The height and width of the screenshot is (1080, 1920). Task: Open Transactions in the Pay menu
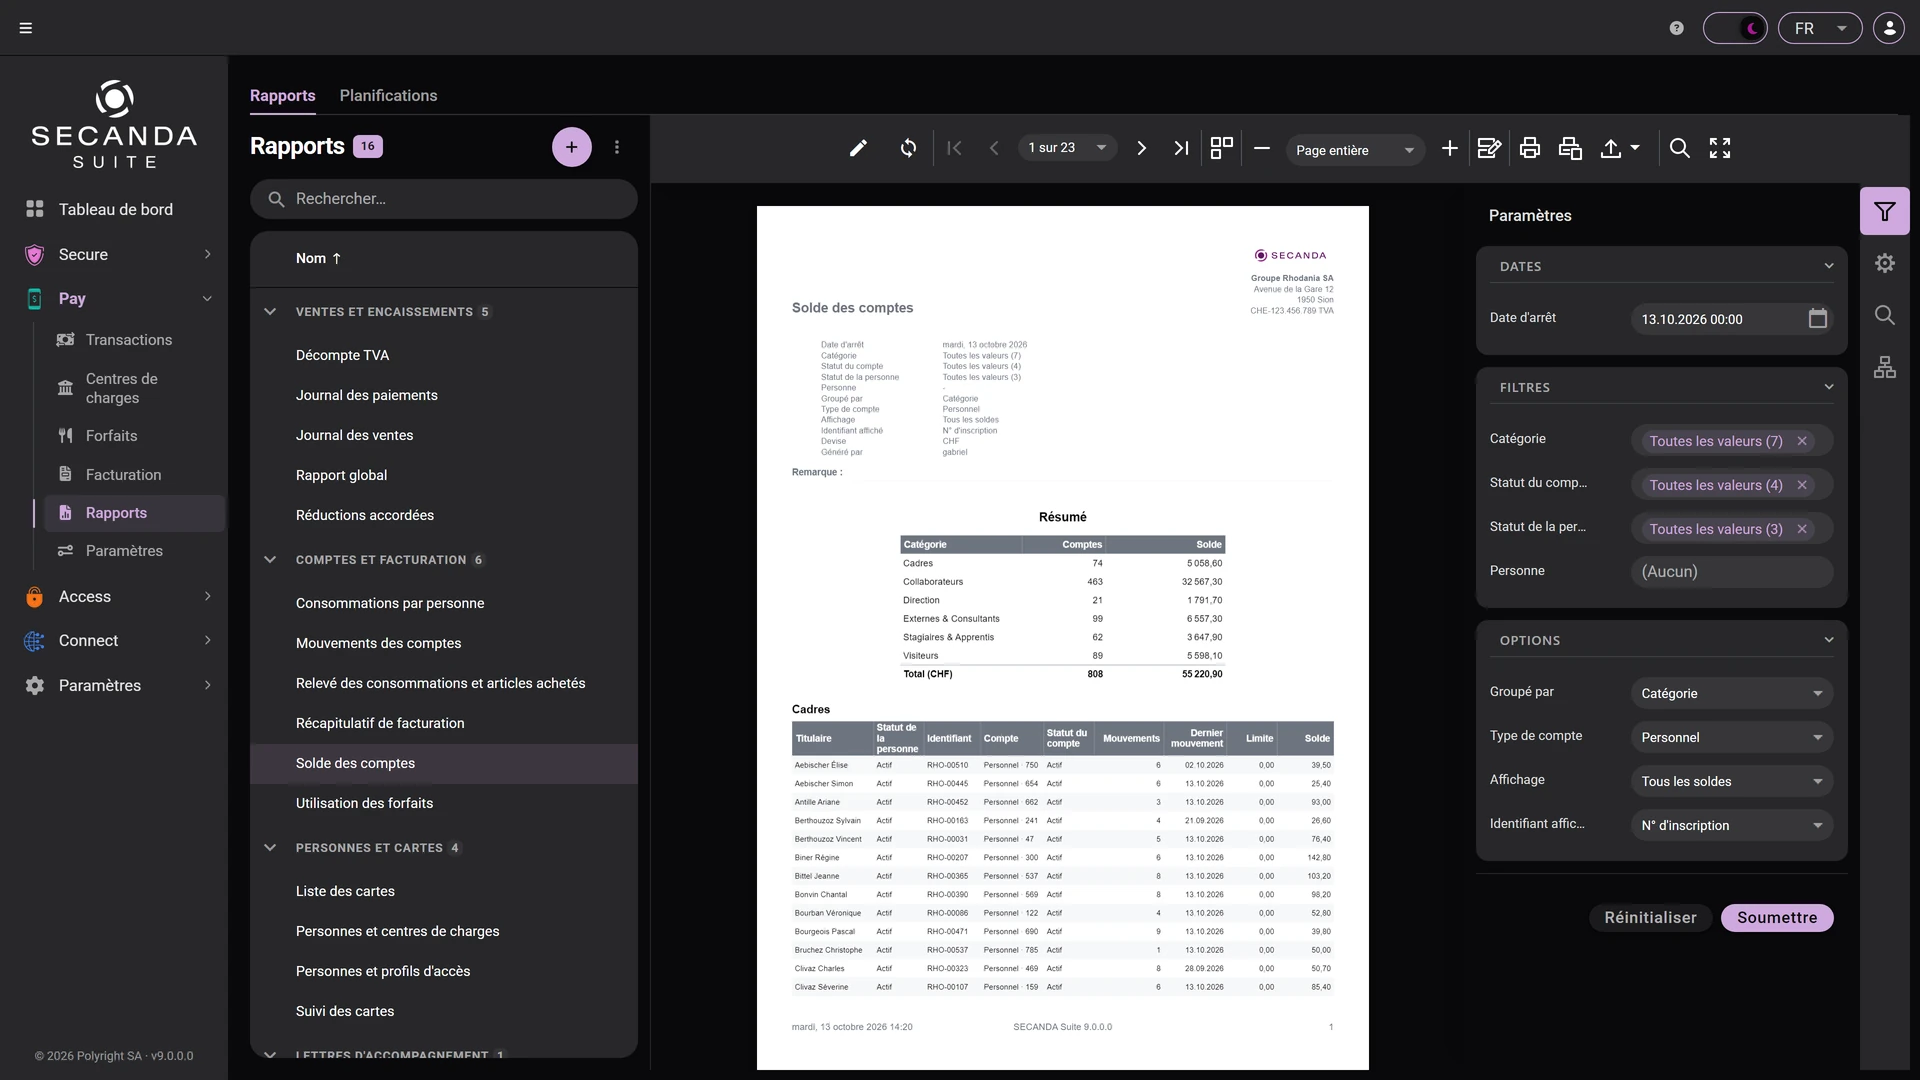tap(129, 340)
